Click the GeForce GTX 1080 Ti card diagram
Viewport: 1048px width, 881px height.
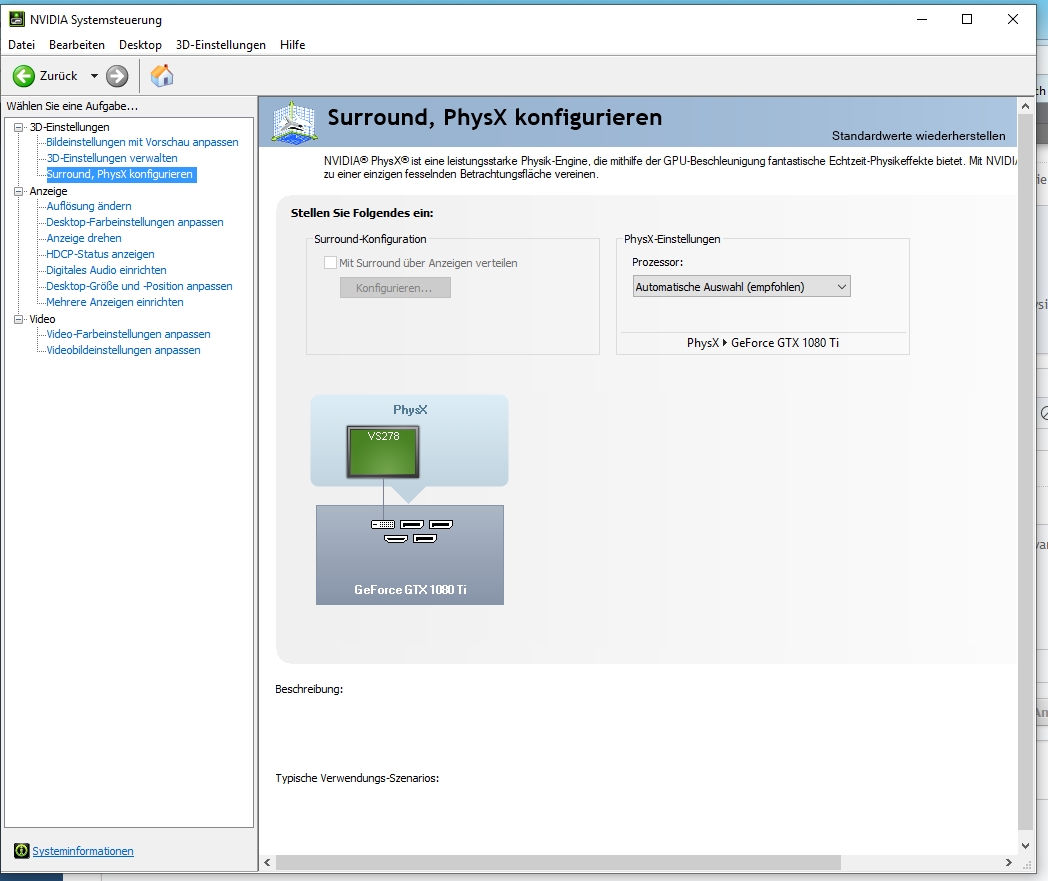[x=410, y=555]
